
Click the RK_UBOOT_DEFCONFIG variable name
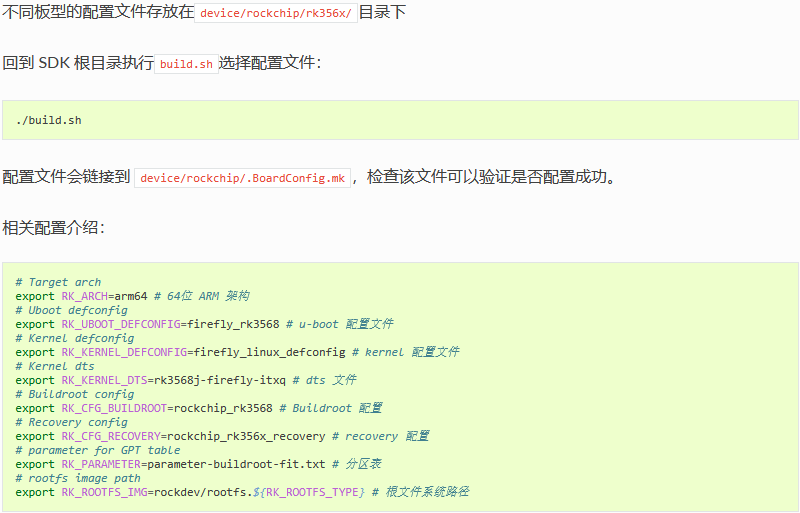pos(121,325)
